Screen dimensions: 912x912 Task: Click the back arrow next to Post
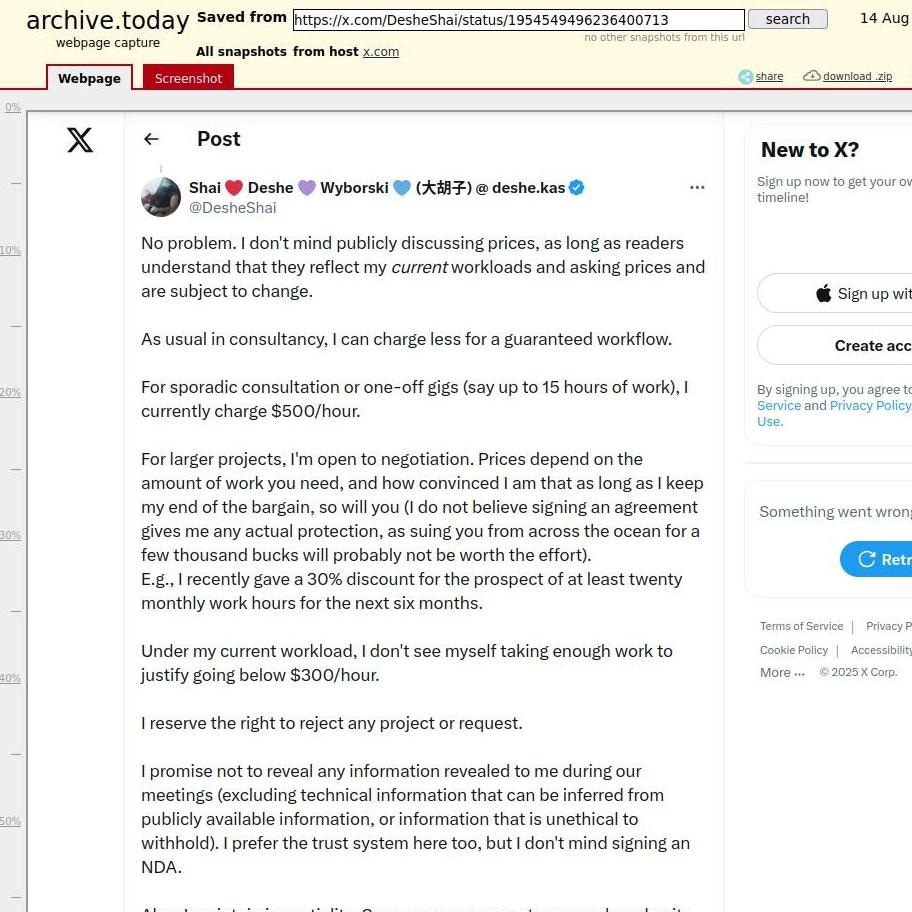151,139
